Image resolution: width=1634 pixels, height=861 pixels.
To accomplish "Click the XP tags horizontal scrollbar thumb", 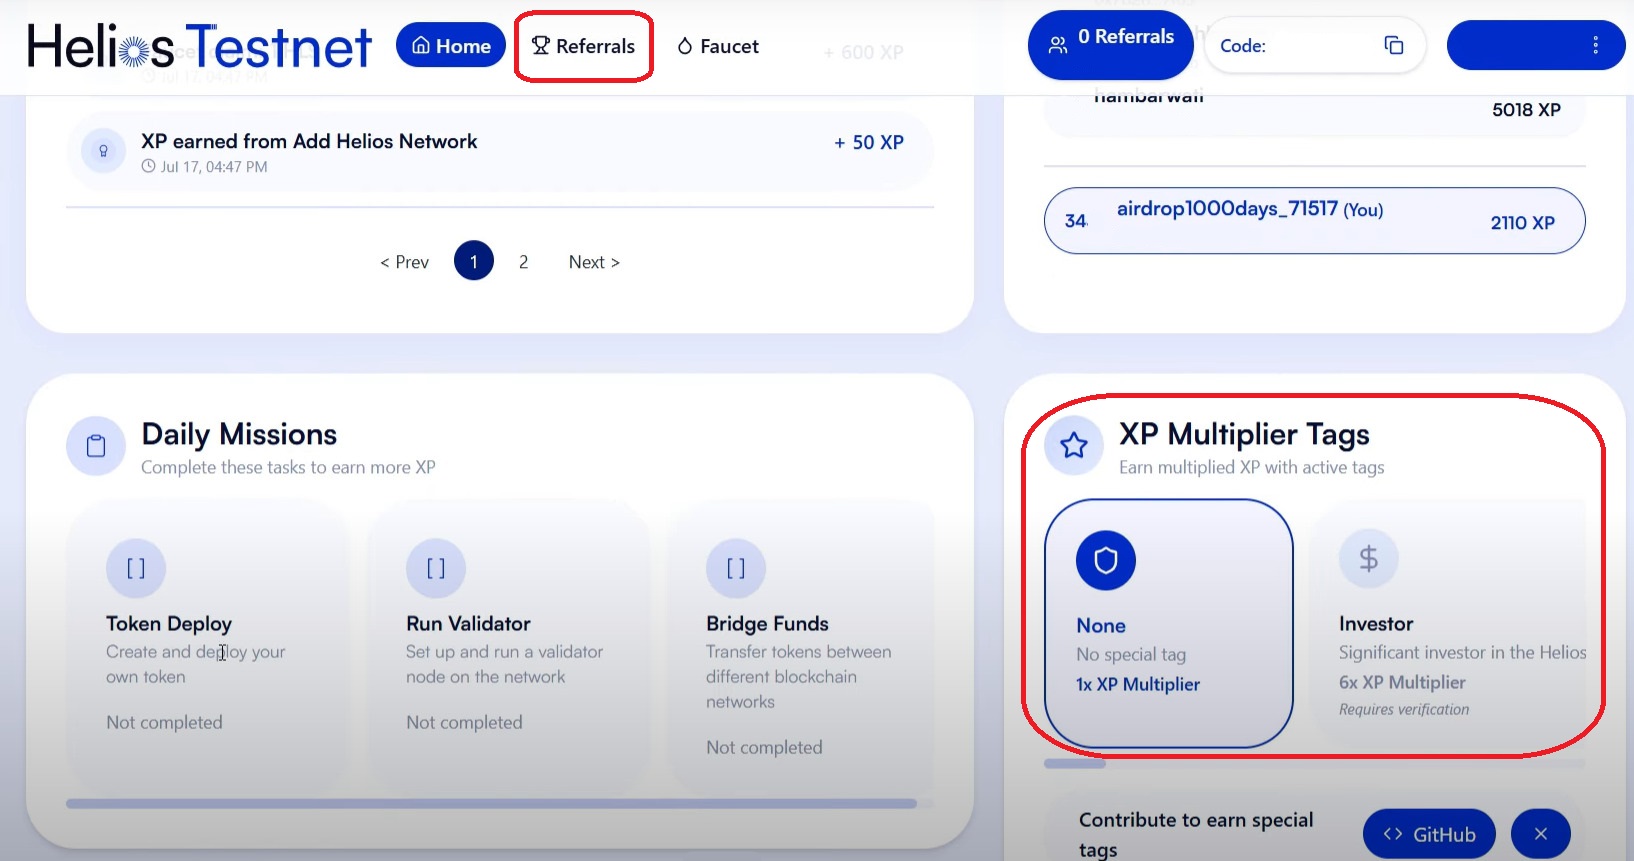I will pyautogui.click(x=1075, y=763).
